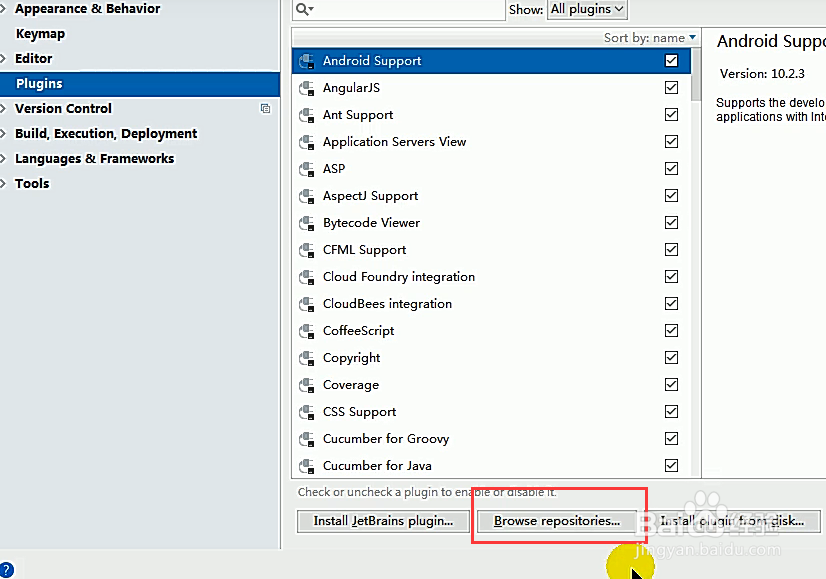Disable the AspectJ Support checkbox
The width and height of the screenshot is (826, 579).
tap(671, 195)
